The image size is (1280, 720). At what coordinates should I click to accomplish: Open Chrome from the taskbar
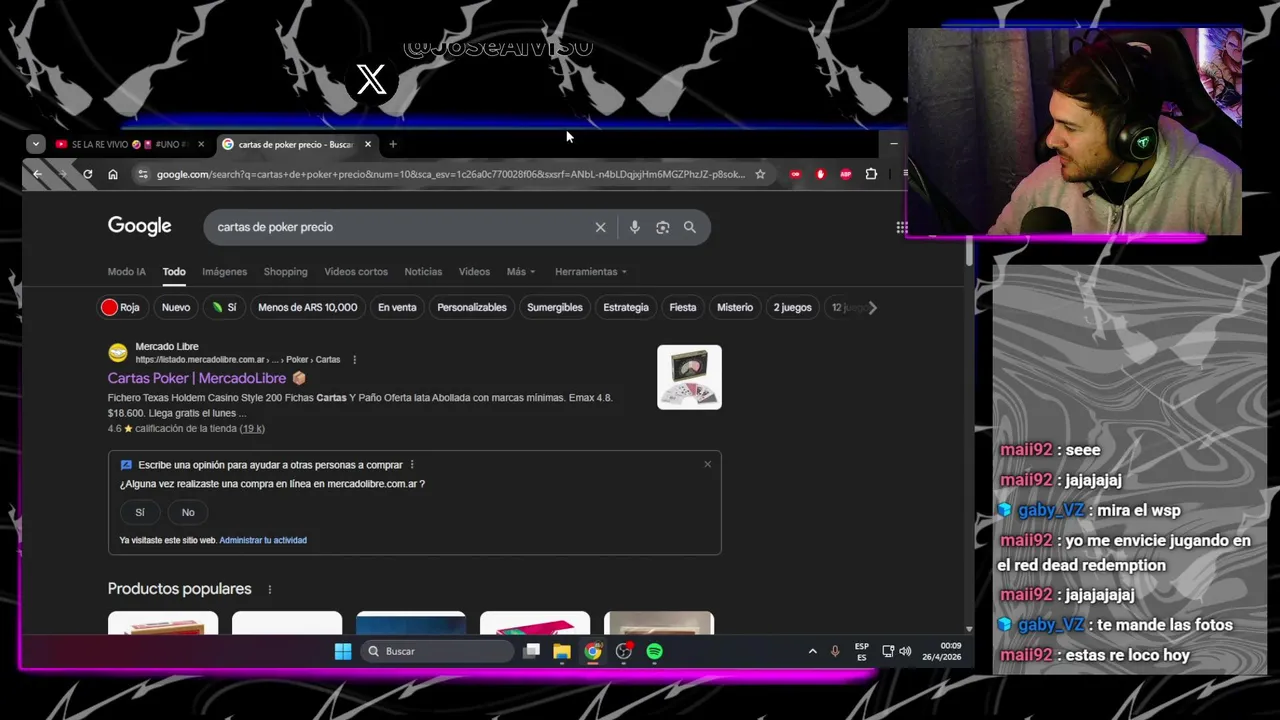click(x=593, y=651)
